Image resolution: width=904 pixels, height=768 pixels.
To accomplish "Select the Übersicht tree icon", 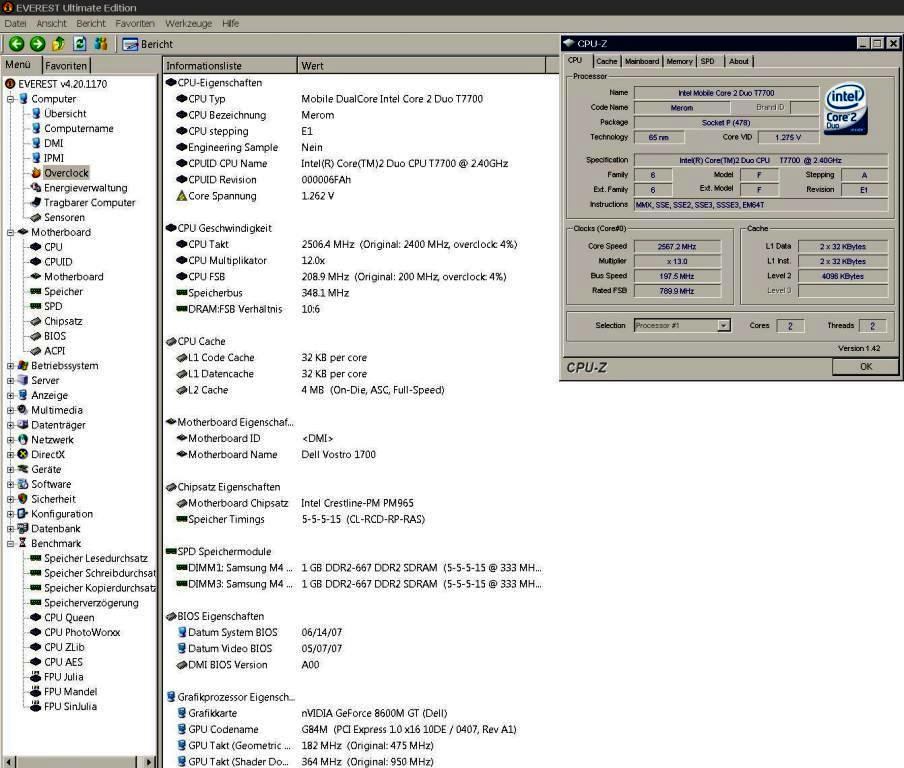I will coord(36,114).
